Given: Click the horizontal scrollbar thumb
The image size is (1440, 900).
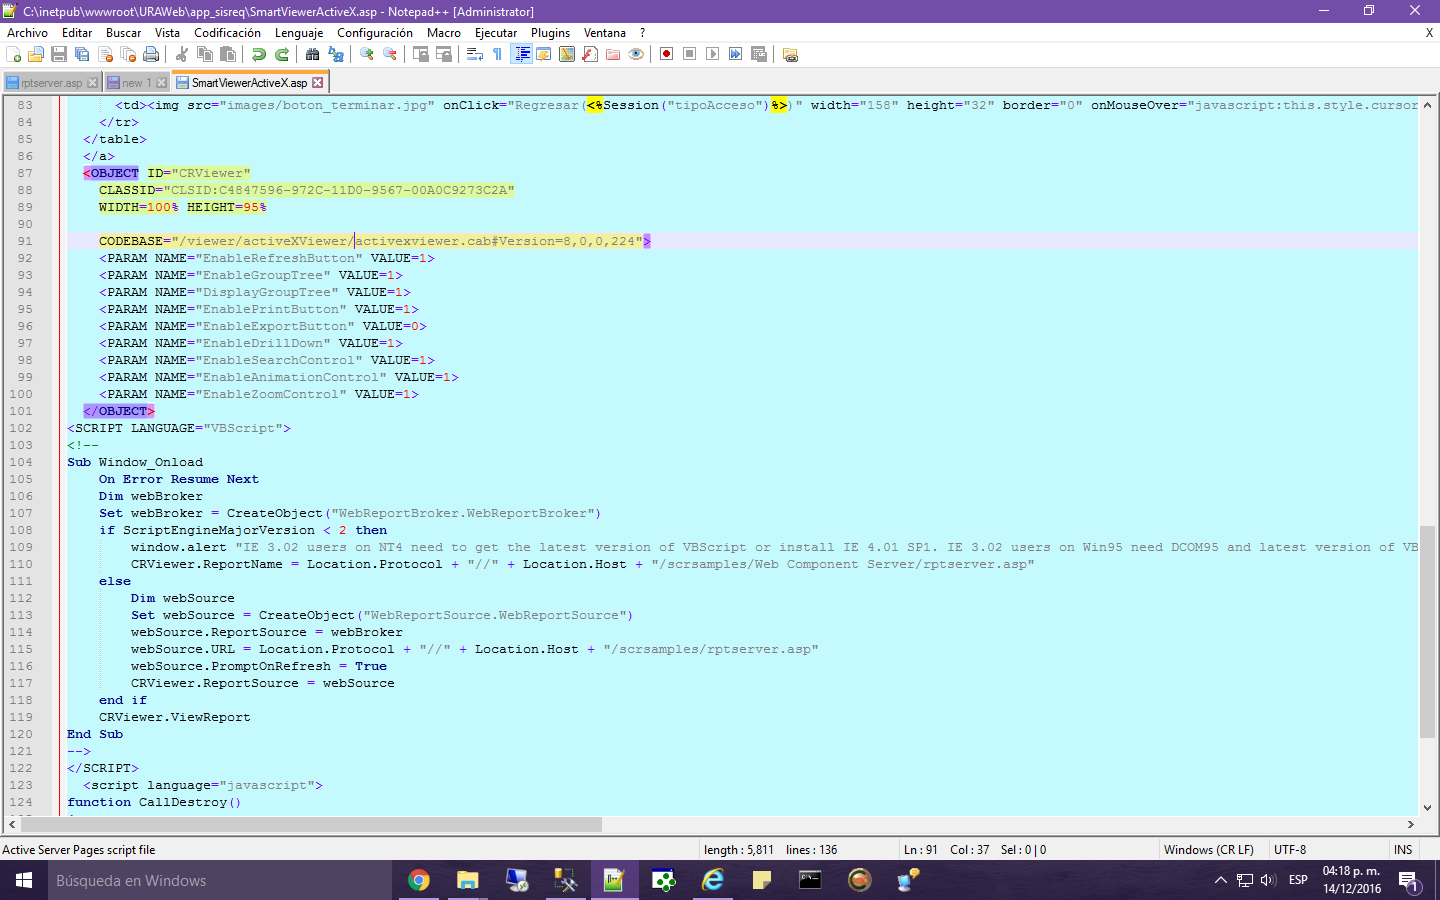Looking at the screenshot, I should (x=312, y=825).
